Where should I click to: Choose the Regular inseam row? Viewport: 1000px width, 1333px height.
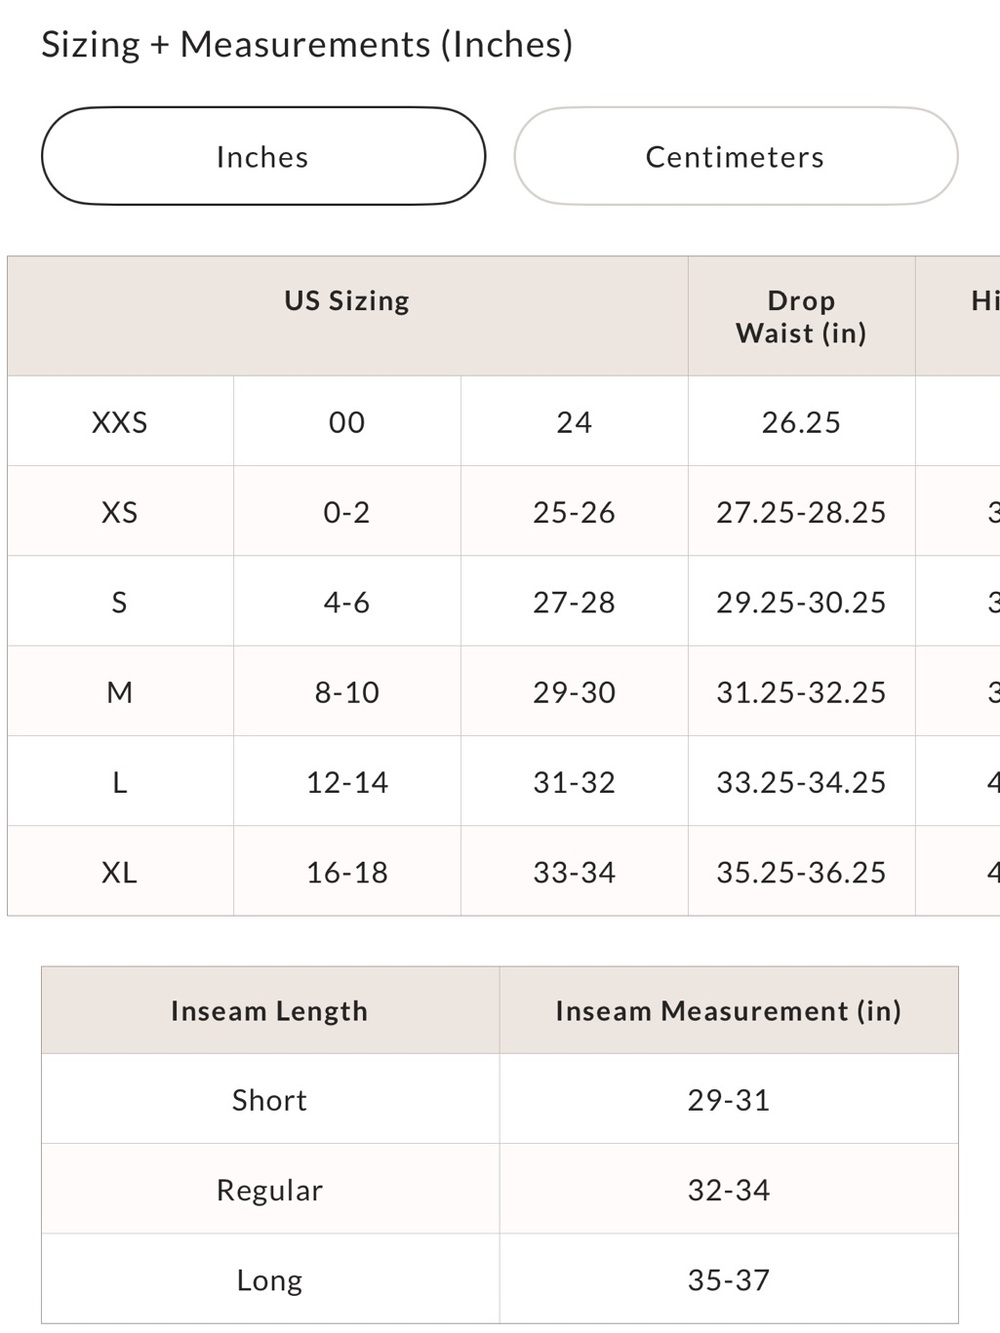point(500,1190)
